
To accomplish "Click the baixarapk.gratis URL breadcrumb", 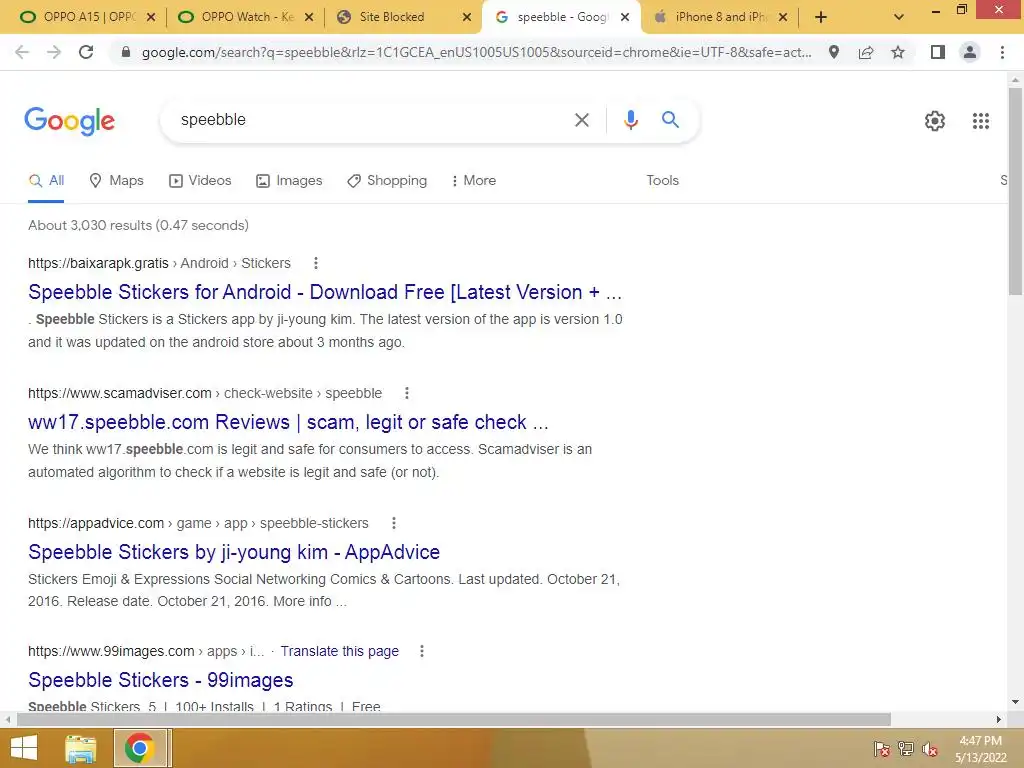I will (159, 263).
